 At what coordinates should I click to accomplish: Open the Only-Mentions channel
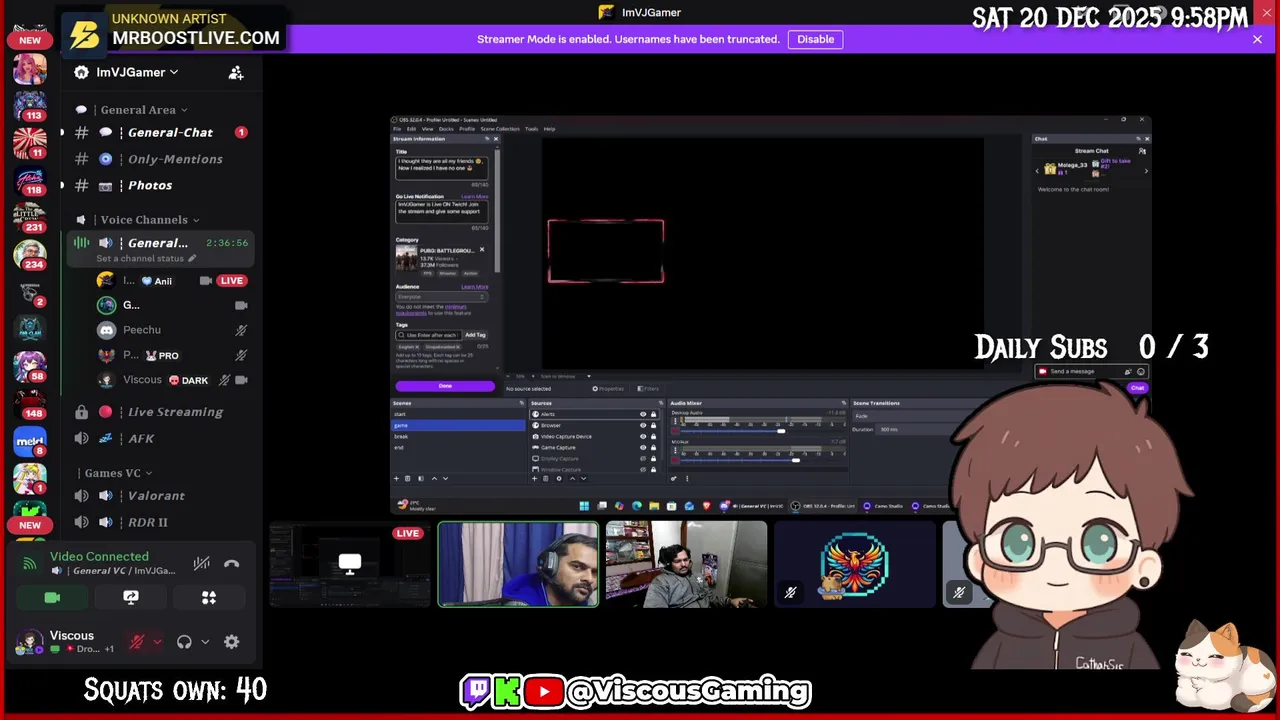[160, 159]
